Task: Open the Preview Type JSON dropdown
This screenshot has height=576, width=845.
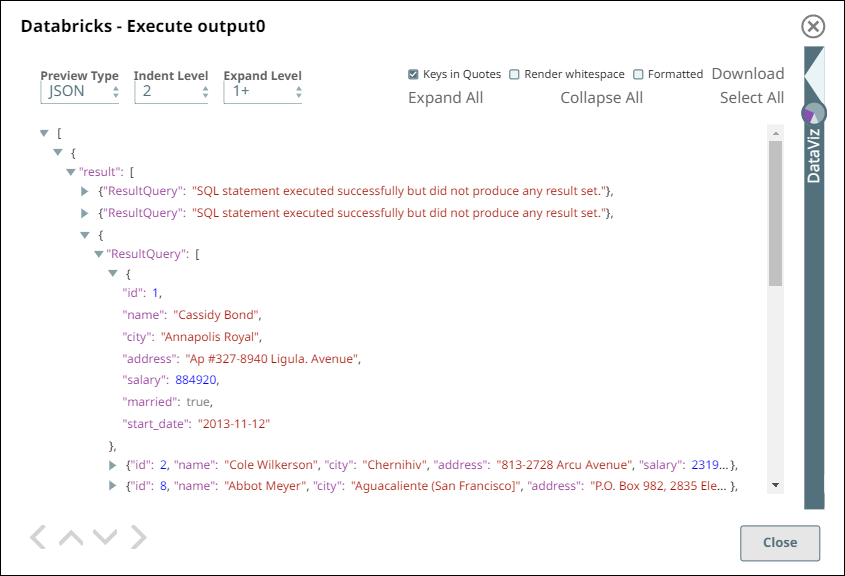Action: (80, 92)
